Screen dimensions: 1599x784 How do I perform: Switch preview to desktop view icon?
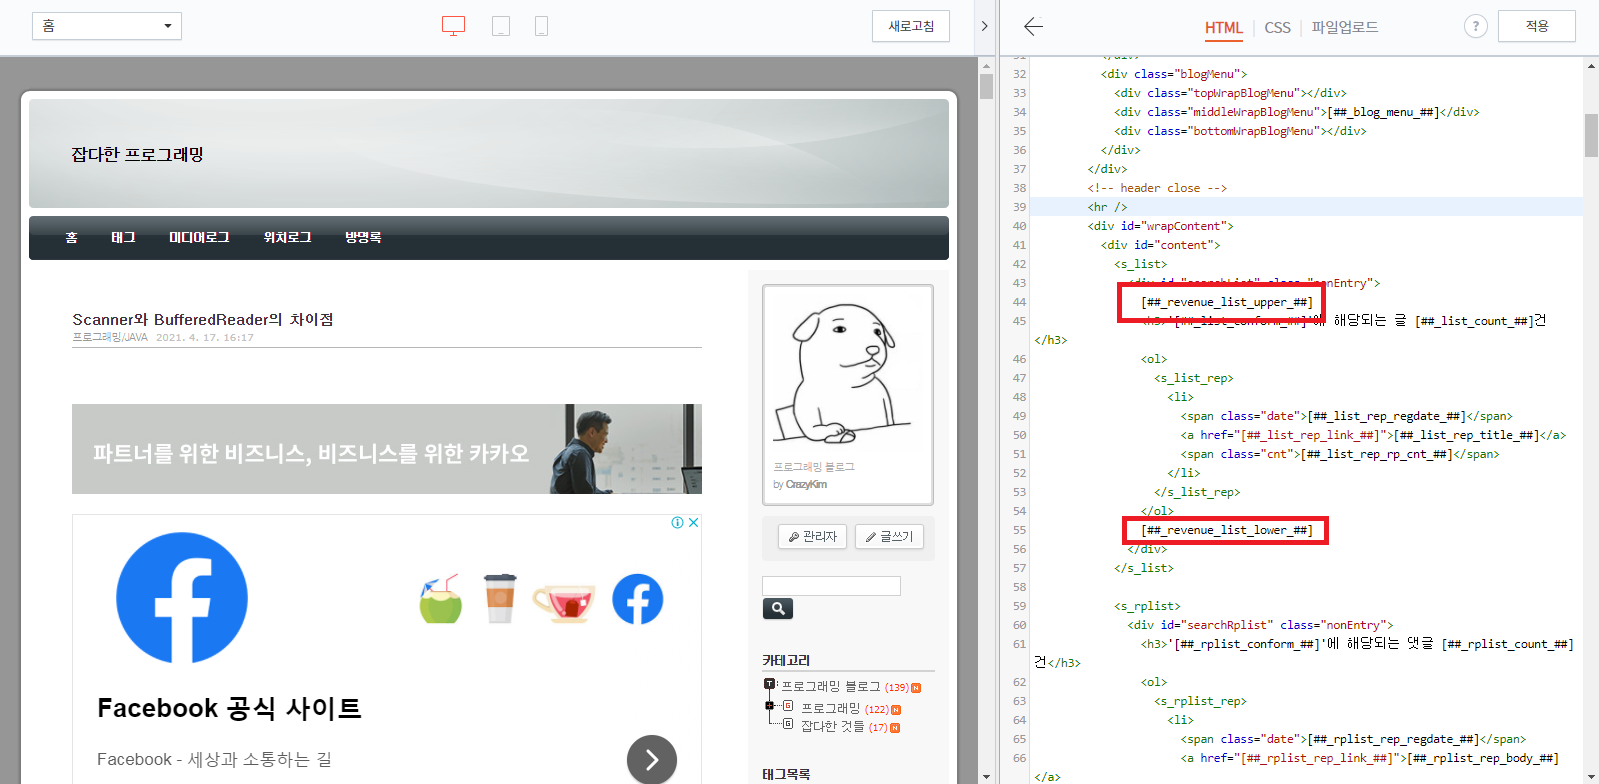tap(453, 26)
